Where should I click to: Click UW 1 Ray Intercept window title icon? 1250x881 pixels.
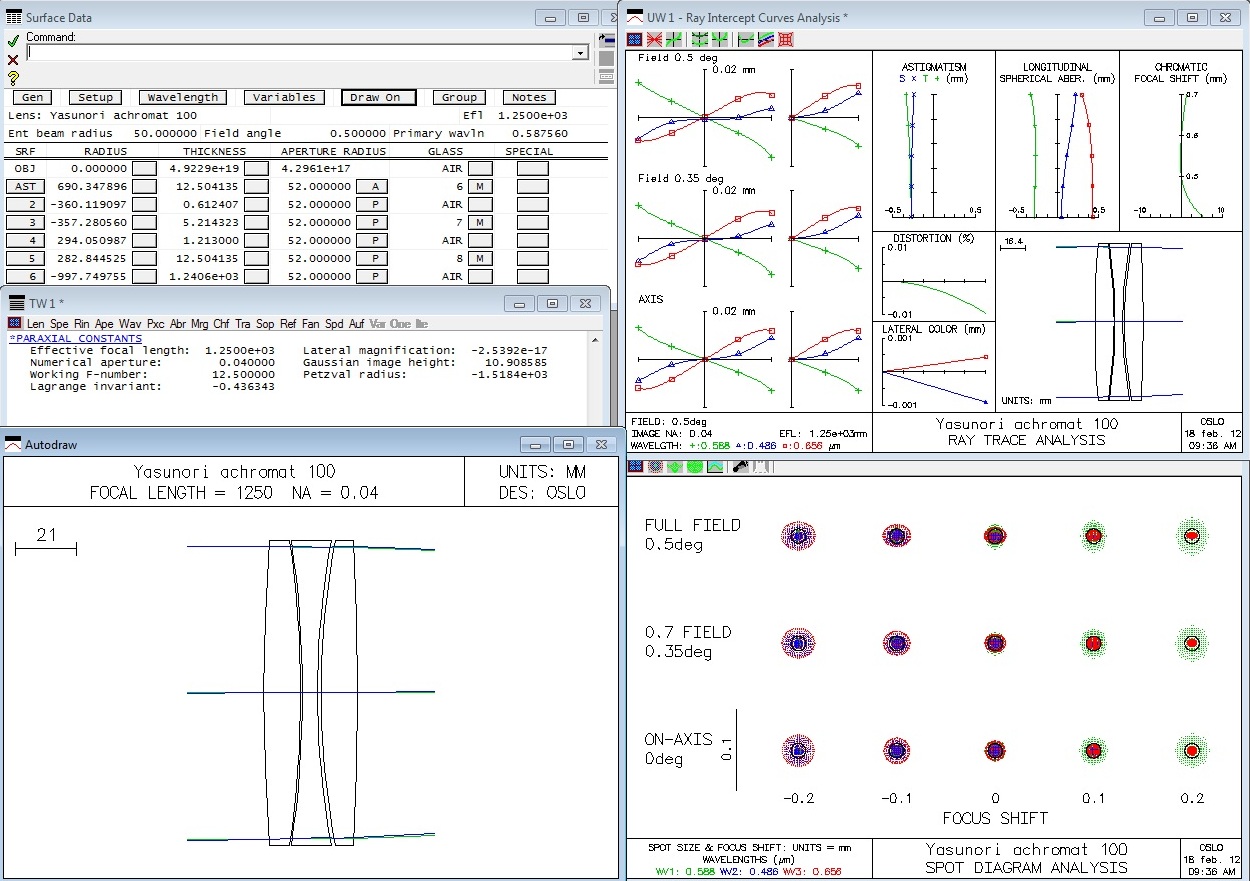[634, 17]
